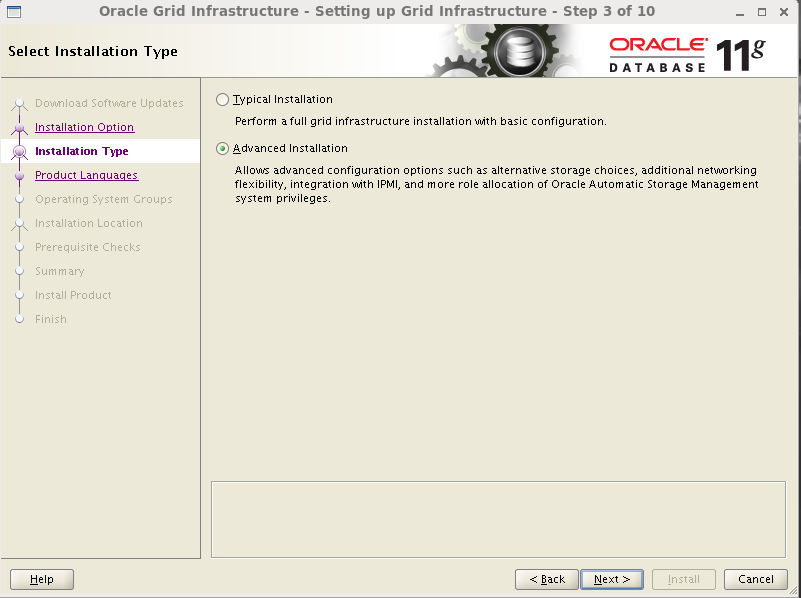
Task: Minimize the installer window
Action: 740,11
